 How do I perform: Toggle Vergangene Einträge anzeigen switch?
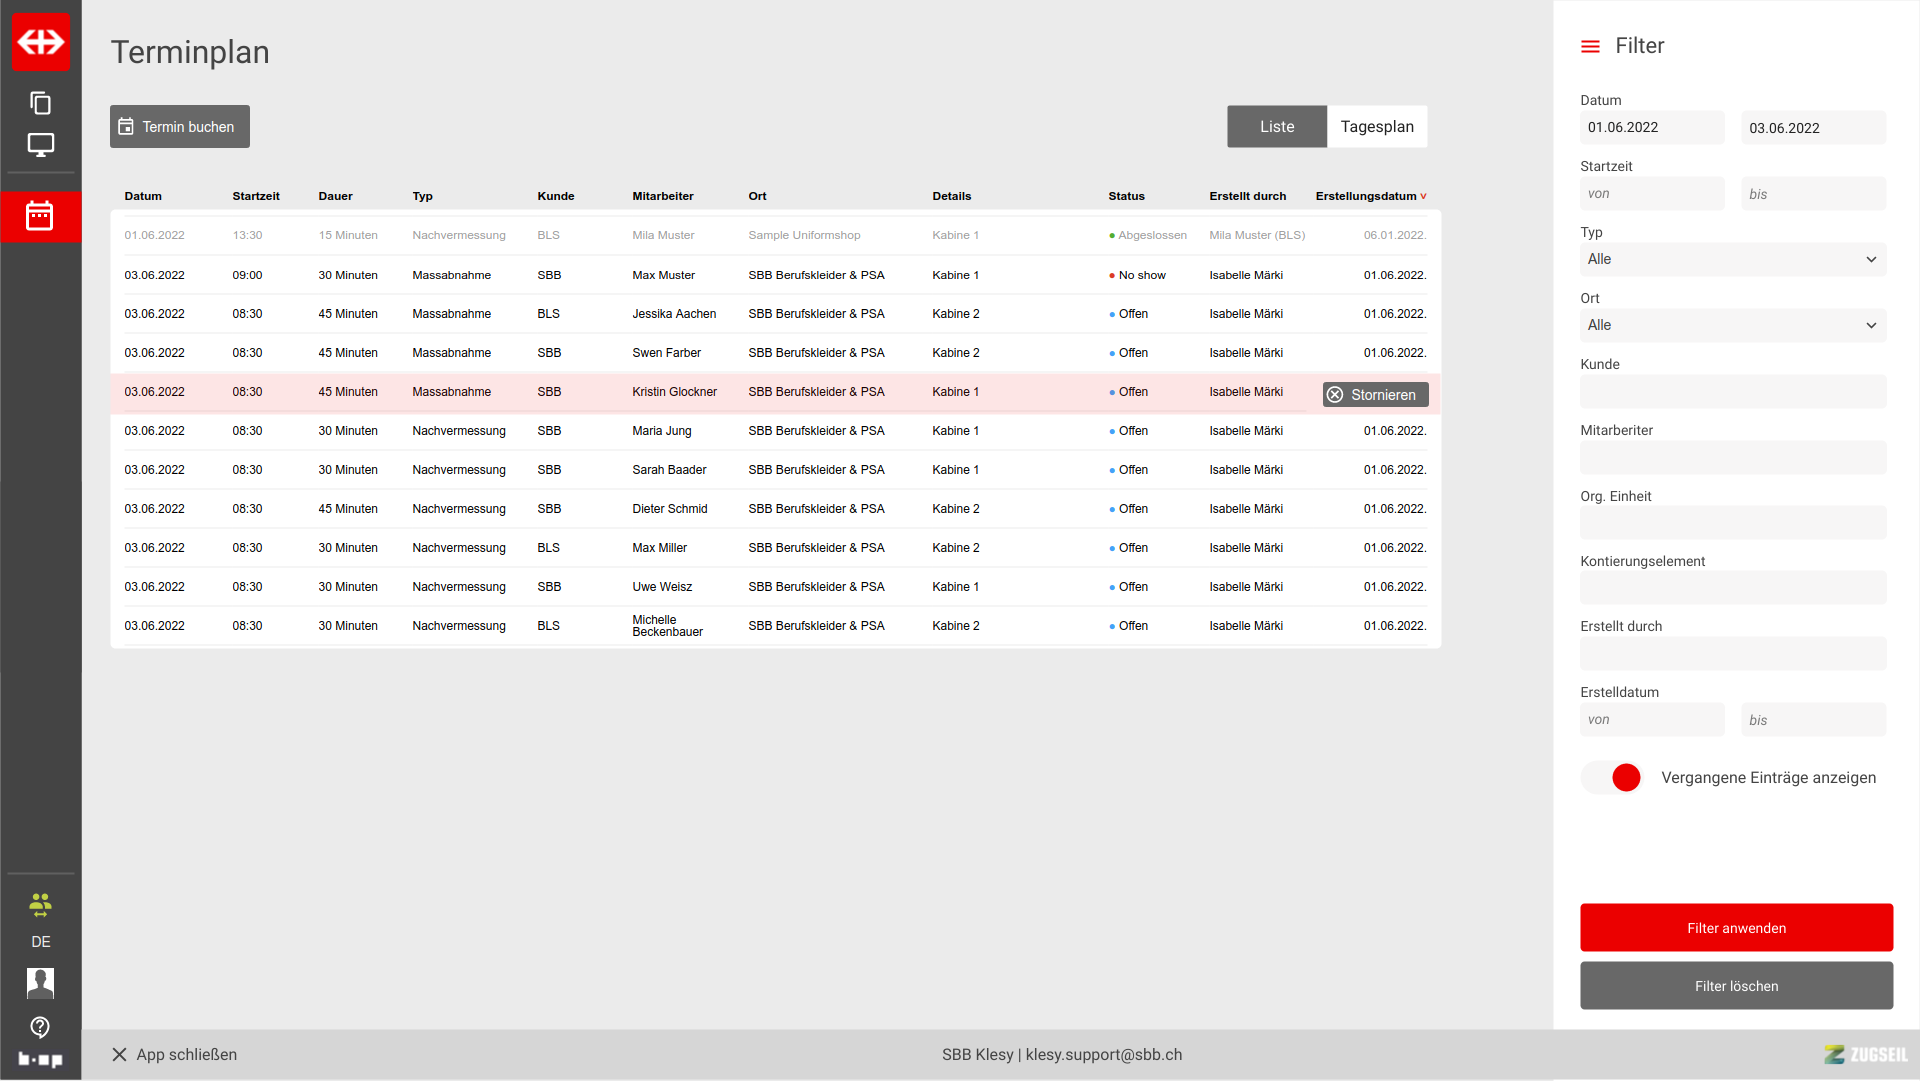point(1612,778)
